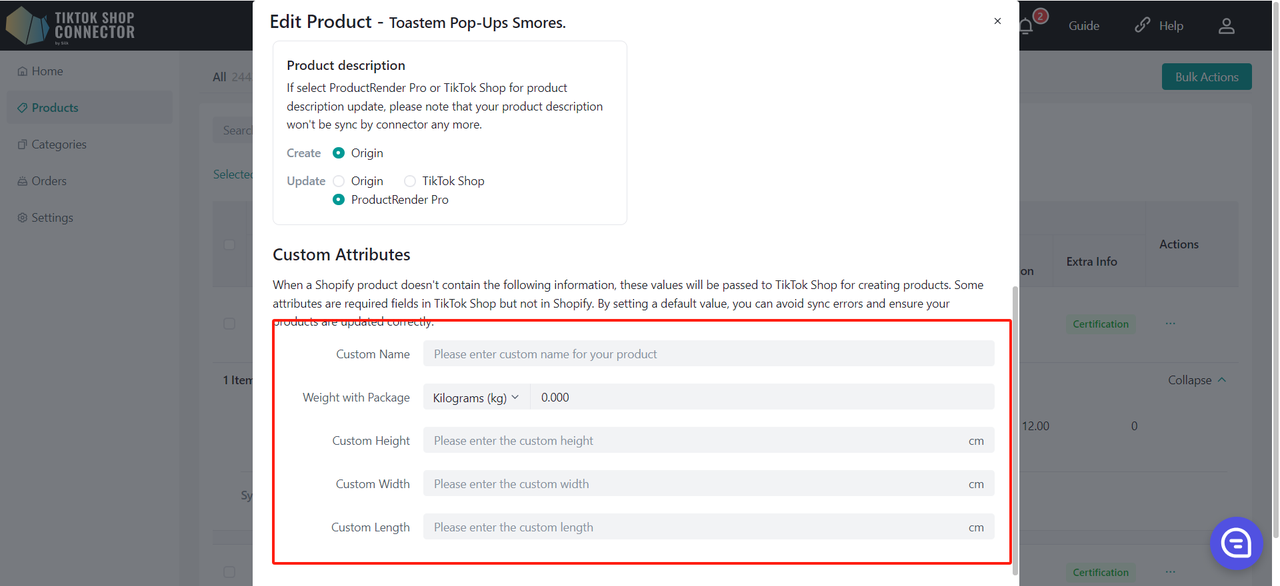Open Home in the sidebar
Viewport: 1280px width, 586px height.
point(47,71)
